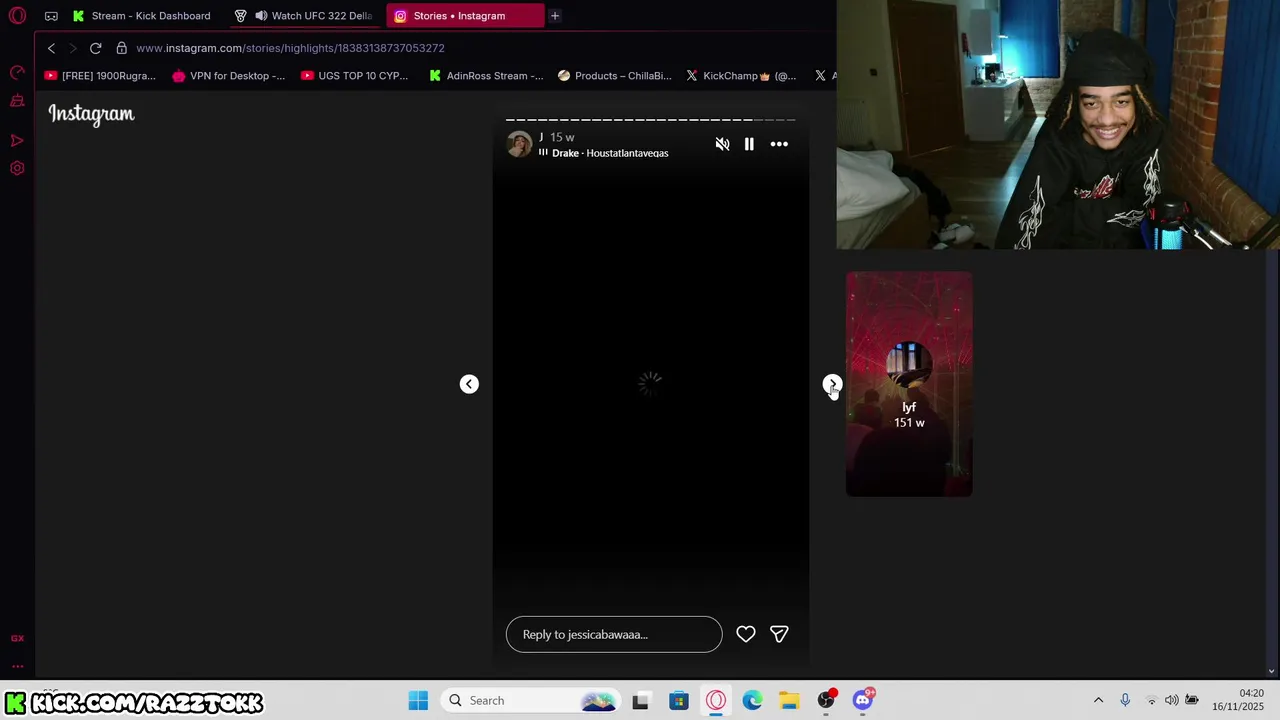The height and width of the screenshot is (720, 1280).
Task: View site security lock info
Action: [121, 48]
